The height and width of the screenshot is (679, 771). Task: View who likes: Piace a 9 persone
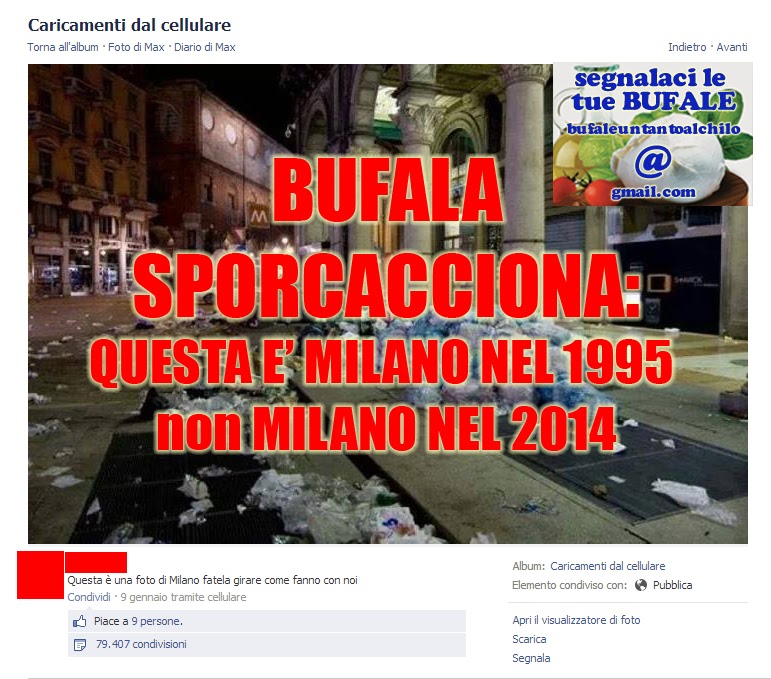[x=138, y=621]
